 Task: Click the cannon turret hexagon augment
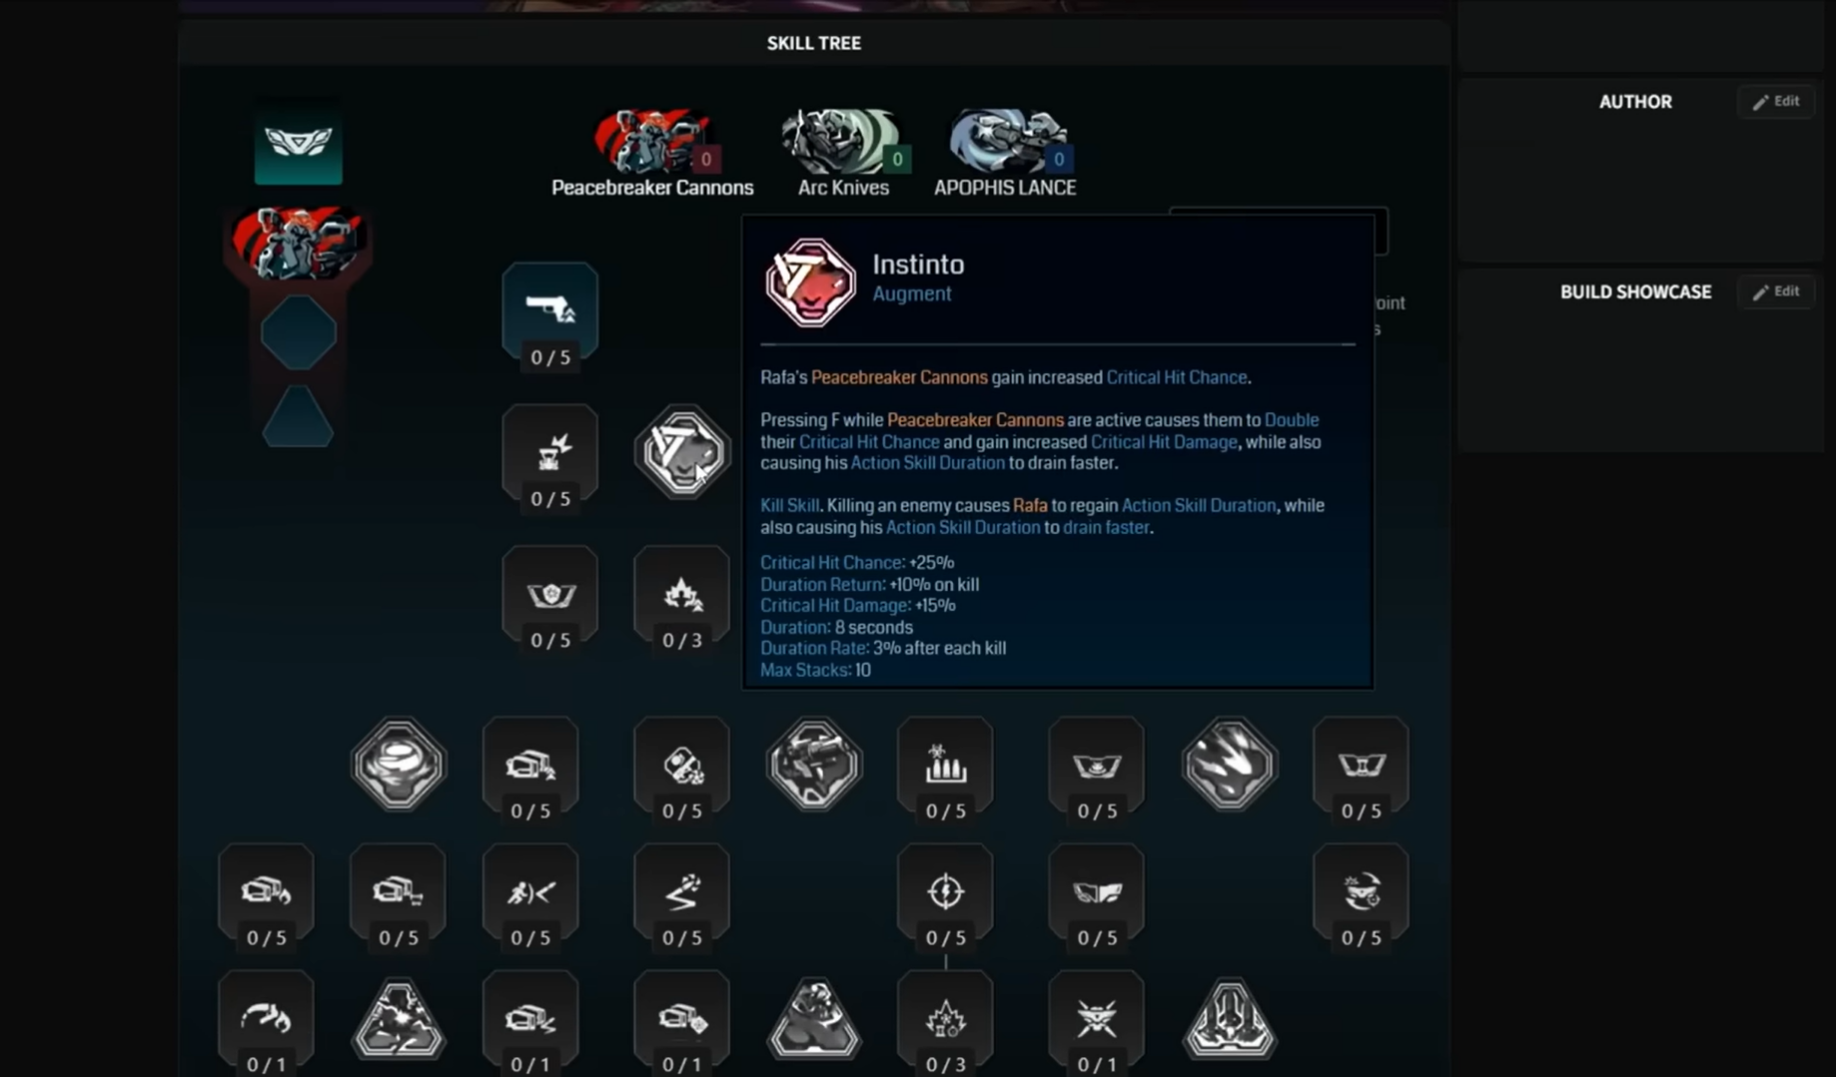coord(813,764)
